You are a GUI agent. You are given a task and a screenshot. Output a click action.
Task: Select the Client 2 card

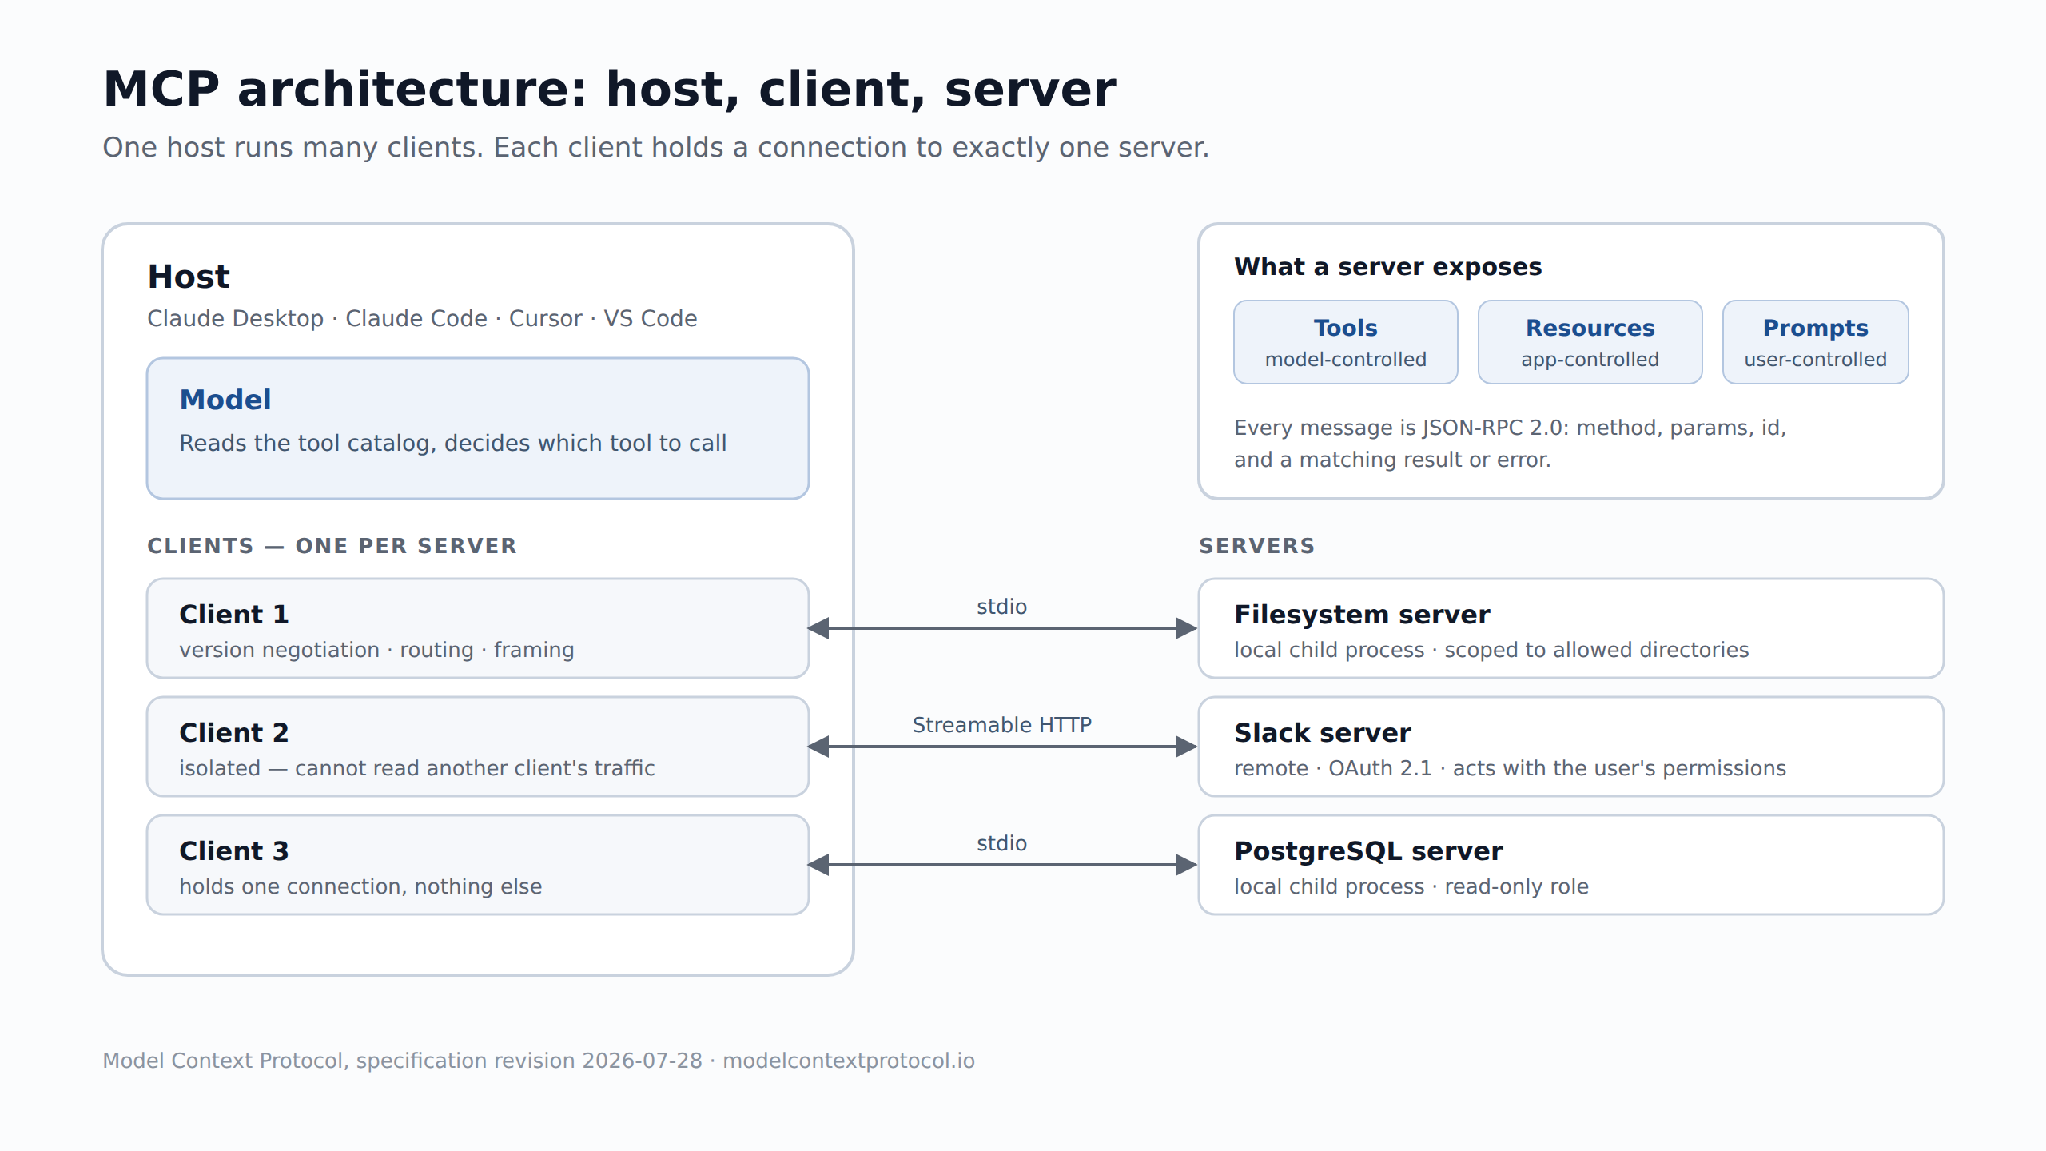point(477,746)
